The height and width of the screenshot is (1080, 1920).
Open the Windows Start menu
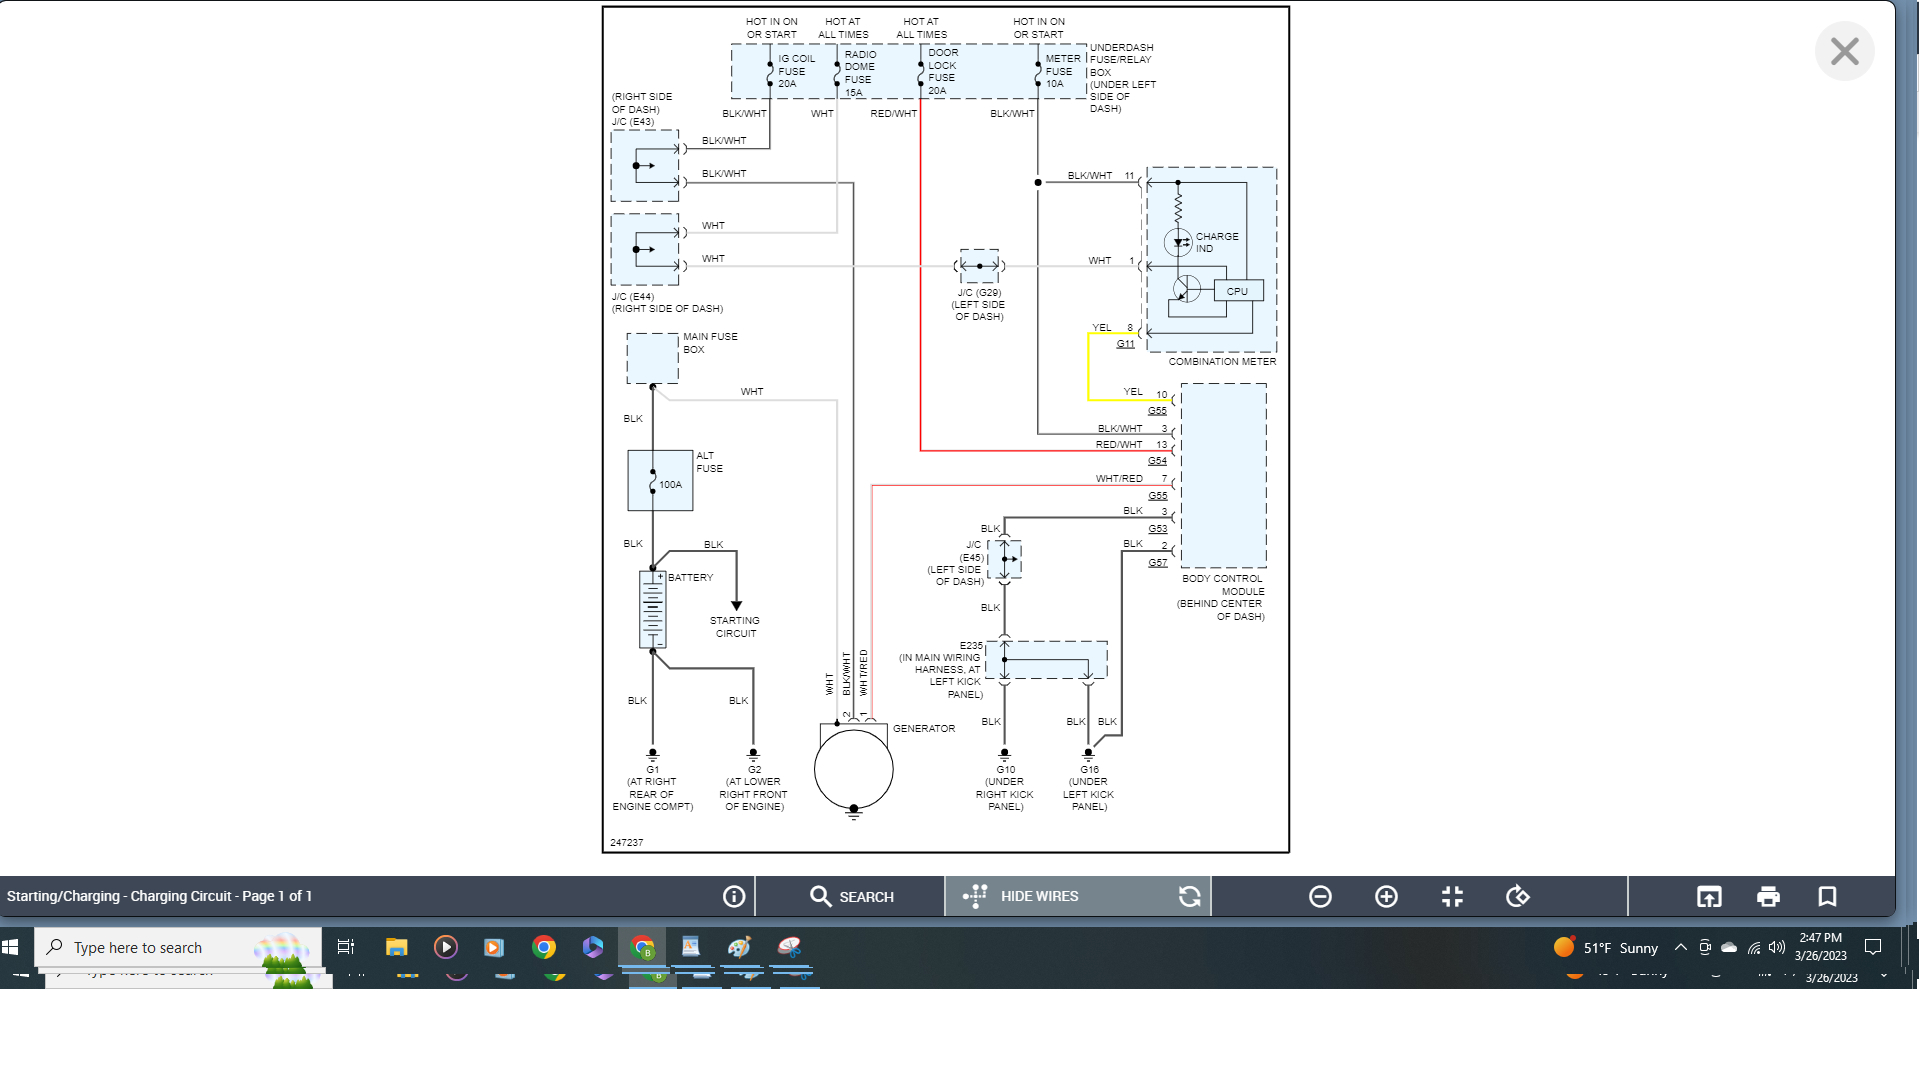[x=11, y=948]
